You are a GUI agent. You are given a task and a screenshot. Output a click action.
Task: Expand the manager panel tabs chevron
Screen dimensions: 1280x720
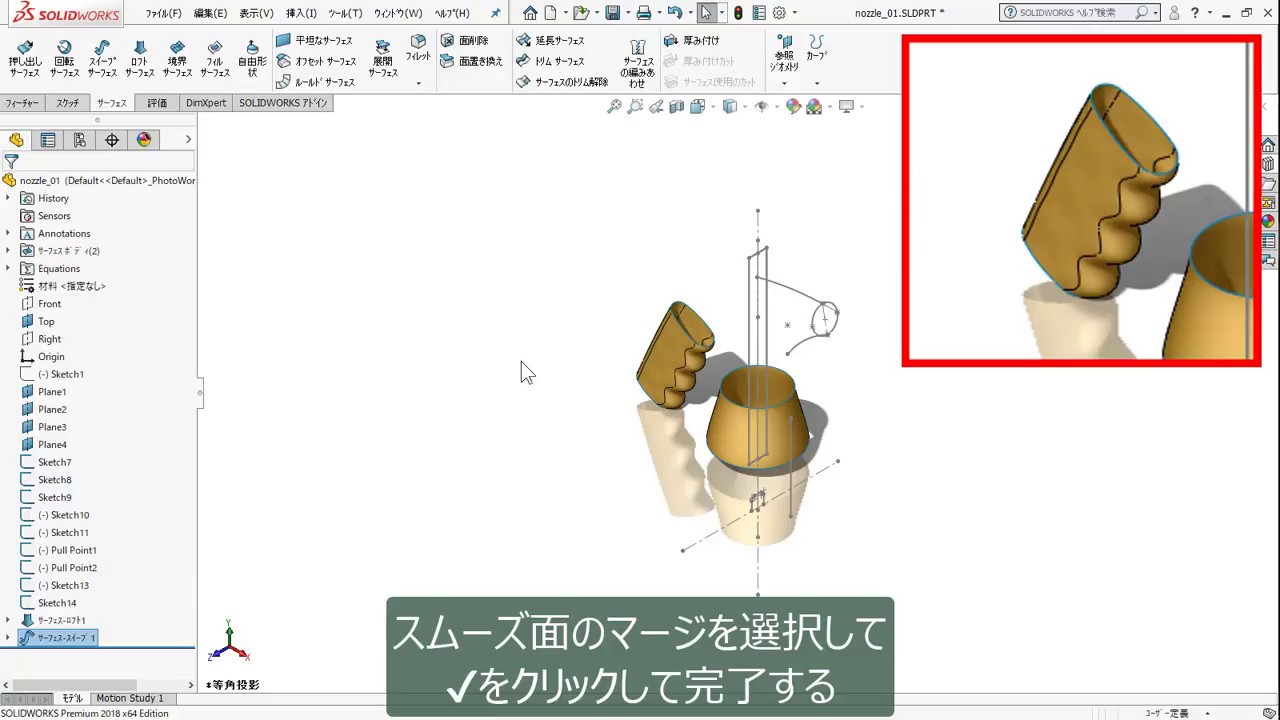pos(188,140)
